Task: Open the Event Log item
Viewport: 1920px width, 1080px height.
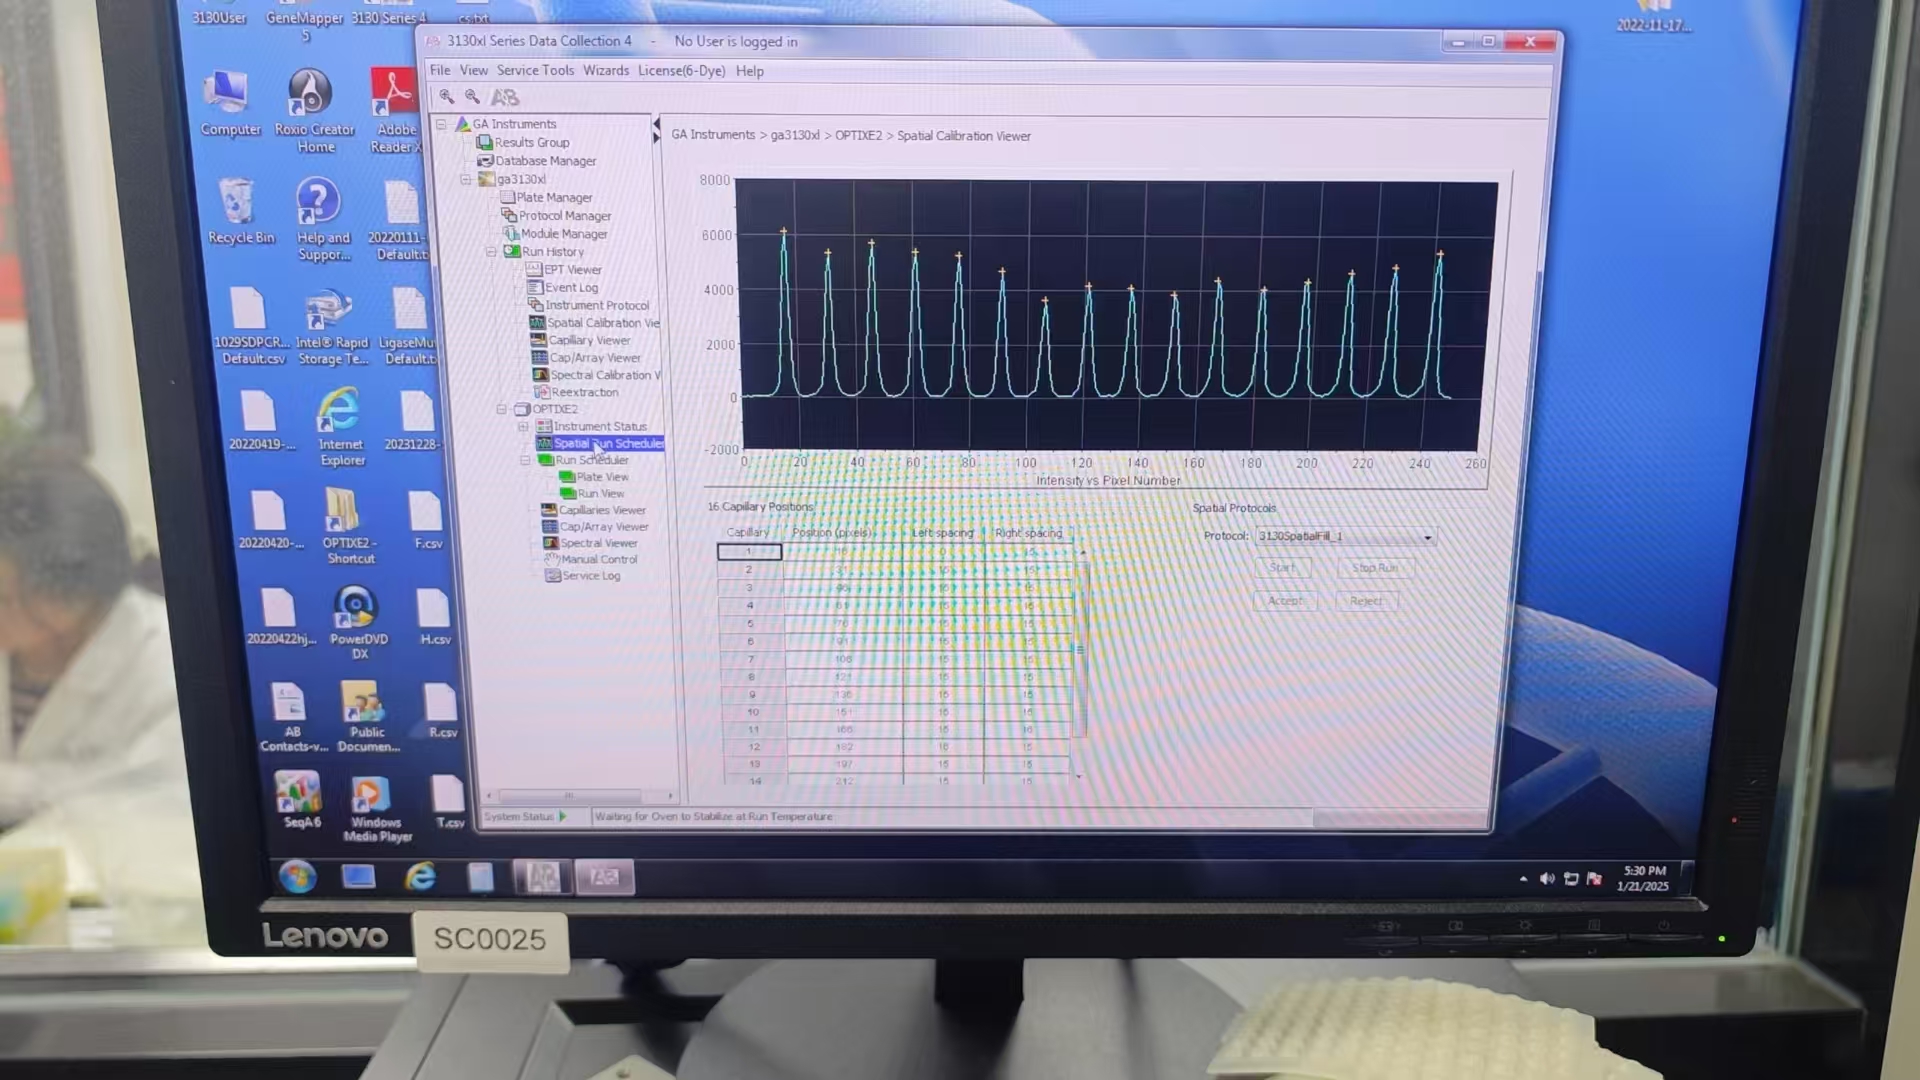Action: pyautogui.click(x=571, y=287)
